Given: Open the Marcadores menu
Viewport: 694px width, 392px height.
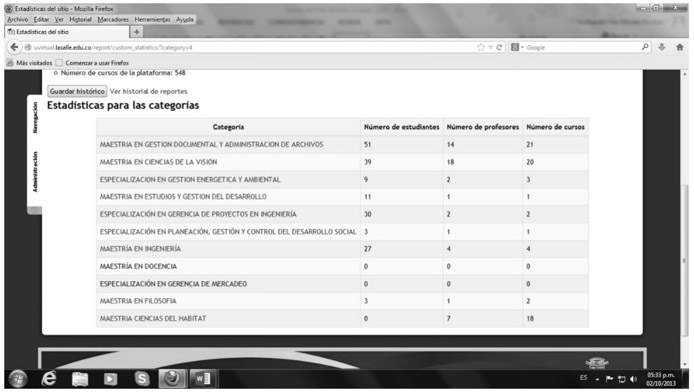Looking at the screenshot, I should [113, 19].
